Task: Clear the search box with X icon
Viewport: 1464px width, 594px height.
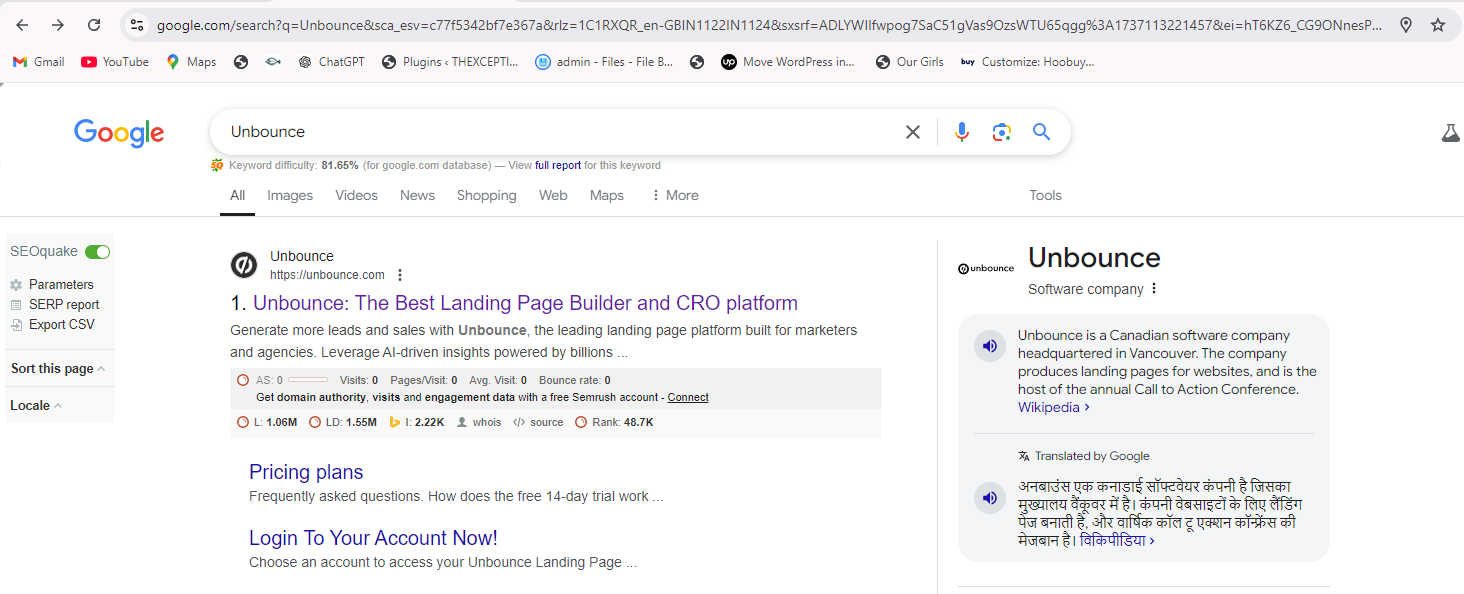Action: pos(912,132)
